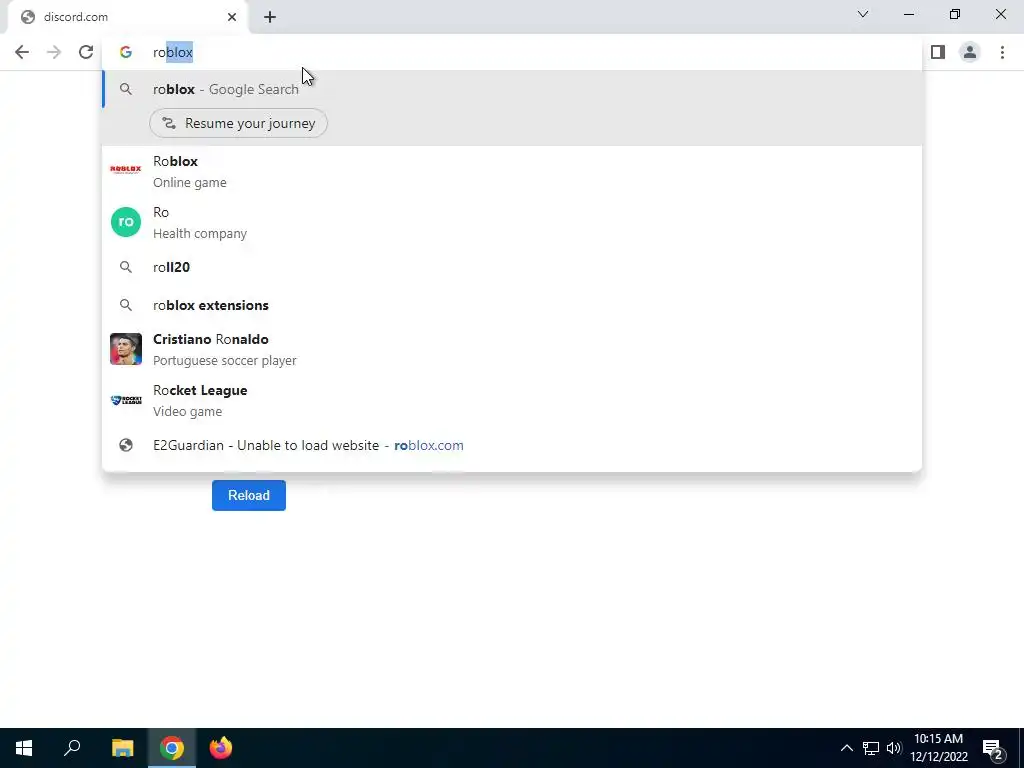The height and width of the screenshot is (768, 1024).
Task: Click the blue Reload button
Action: (x=249, y=496)
